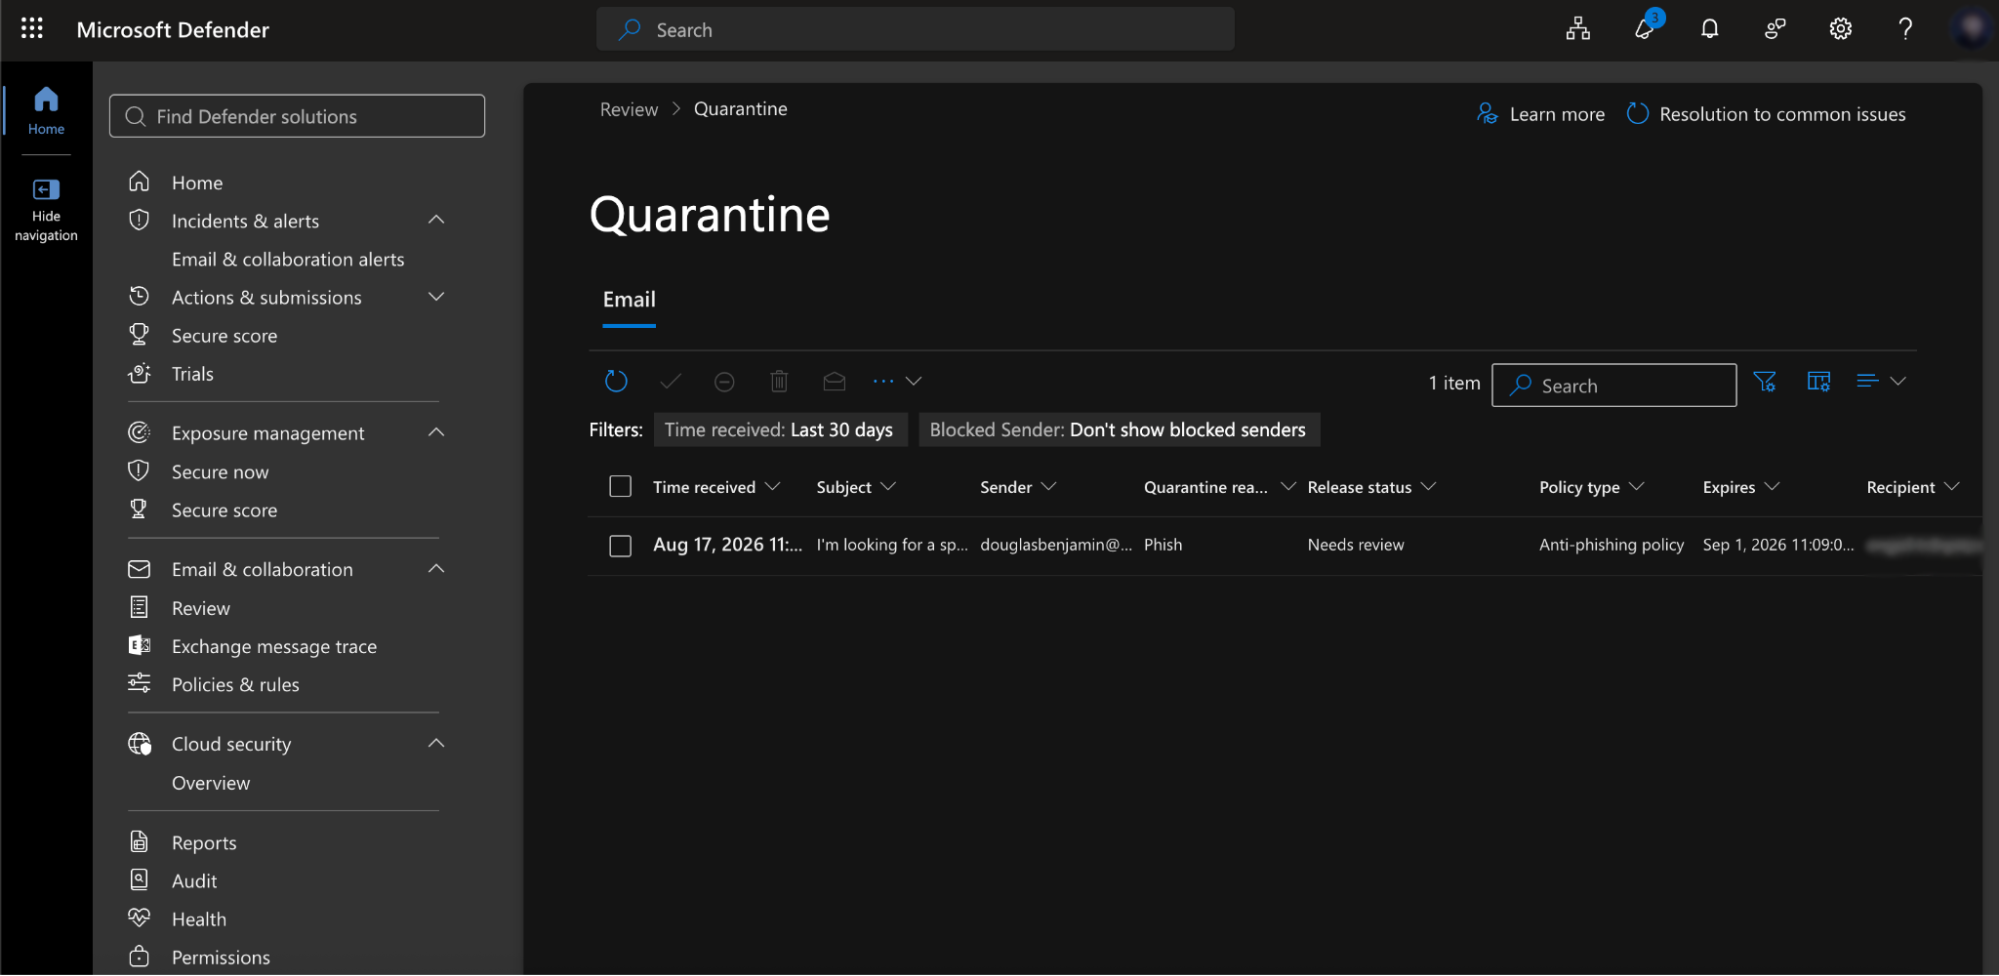Open Settings gear icon

(1841, 29)
